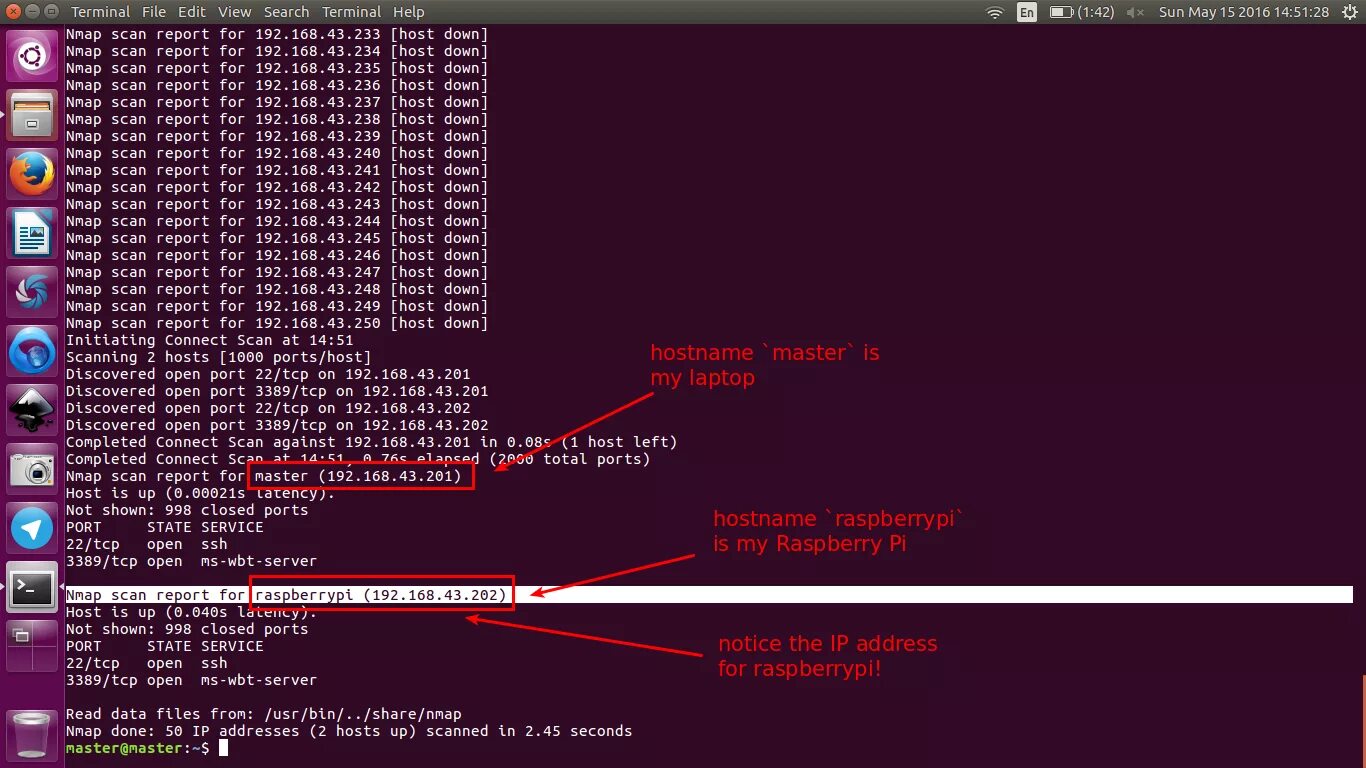Screen dimensions: 1366x768
Task: Open the camera screenshot app icon
Action: pyautogui.click(x=32, y=469)
